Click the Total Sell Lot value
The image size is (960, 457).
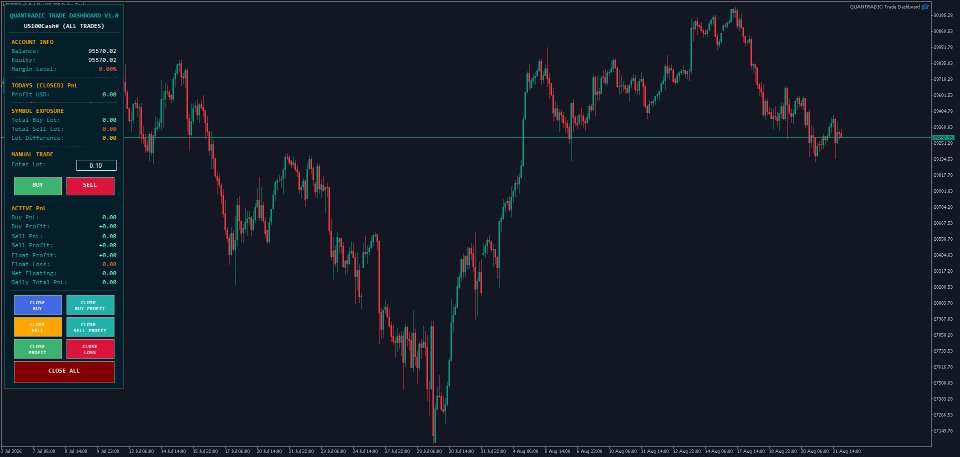[110, 129]
